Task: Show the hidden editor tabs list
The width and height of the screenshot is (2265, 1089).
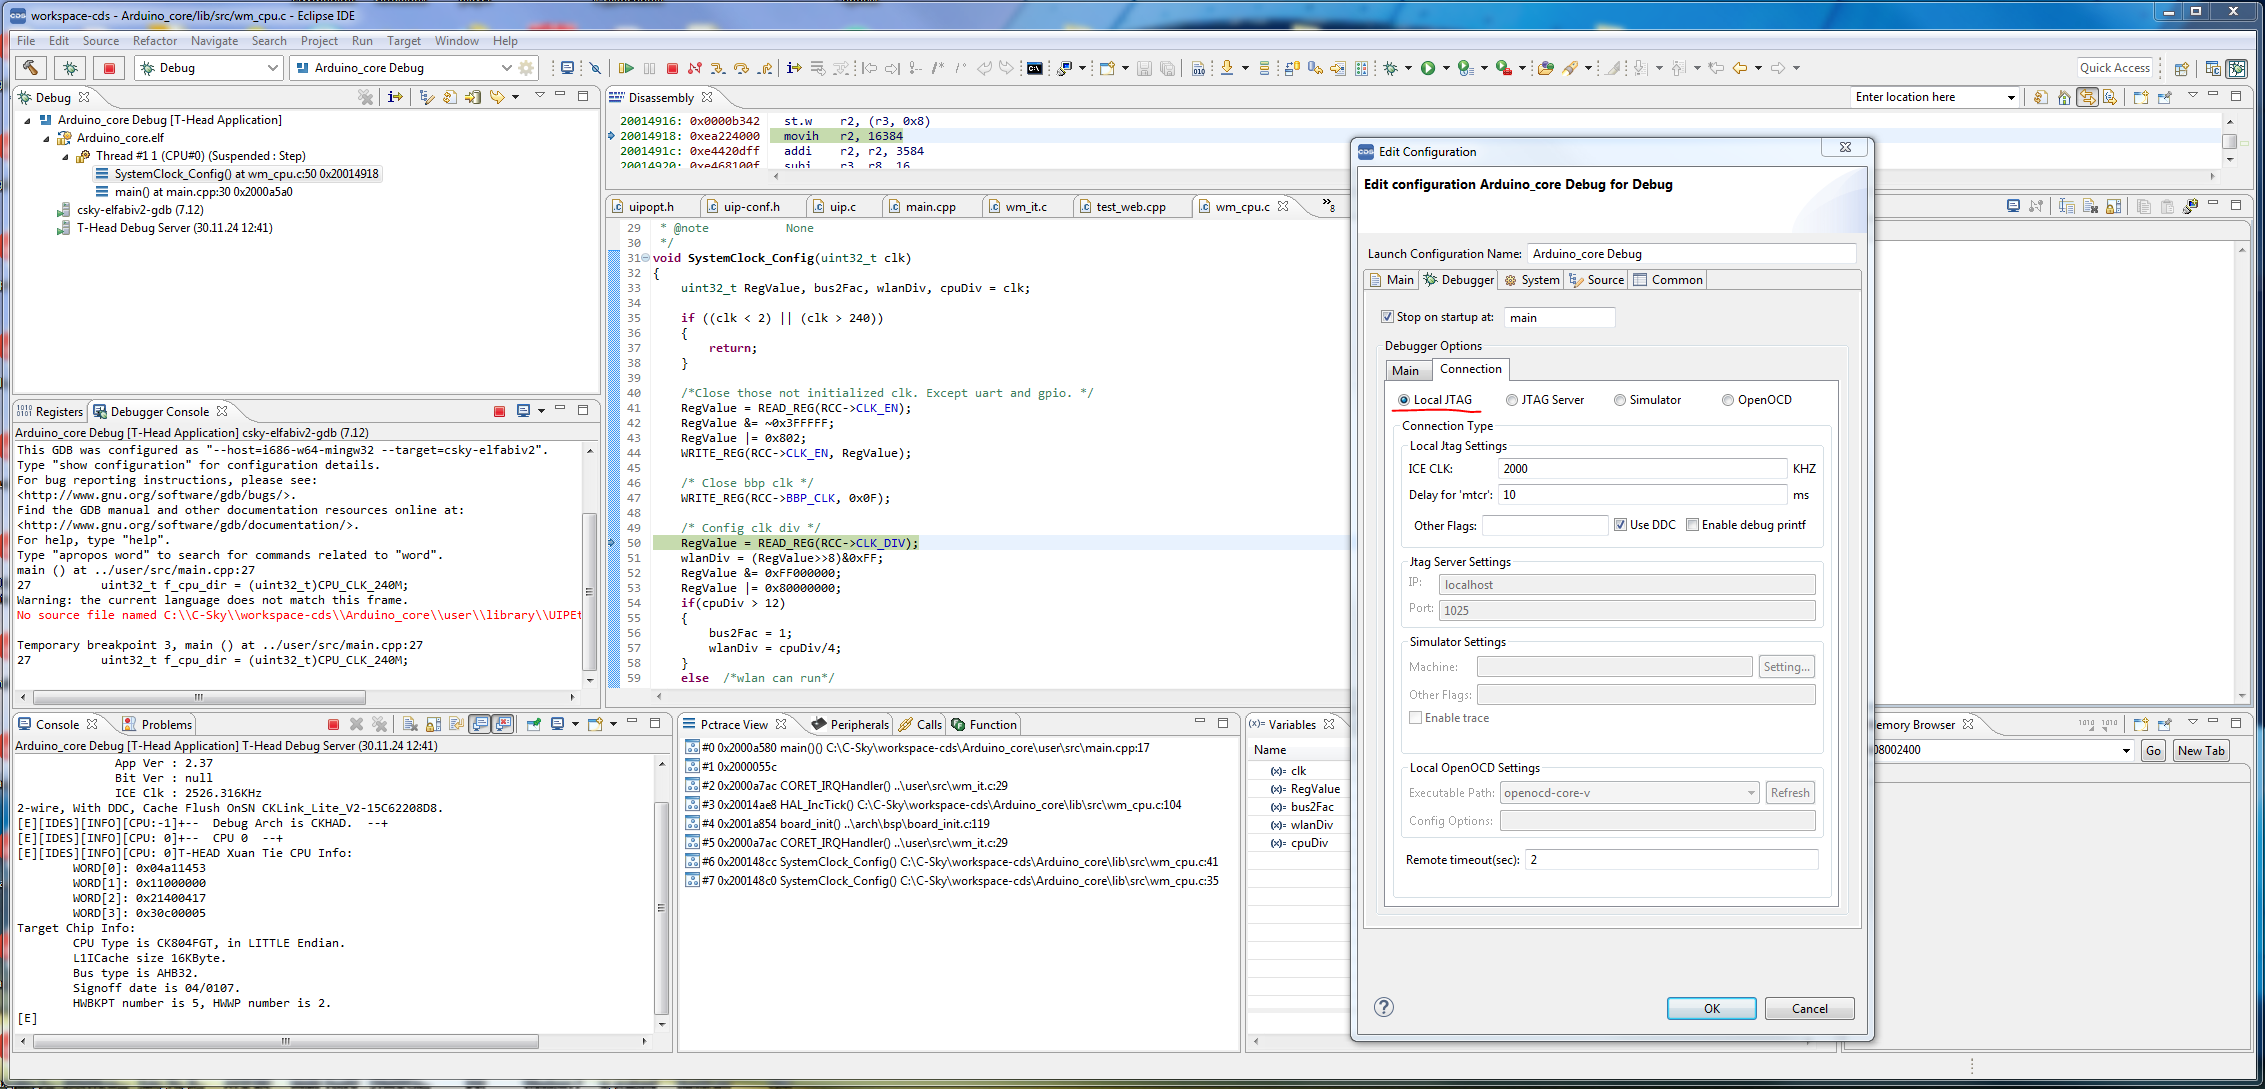Action: pyautogui.click(x=1328, y=205)
